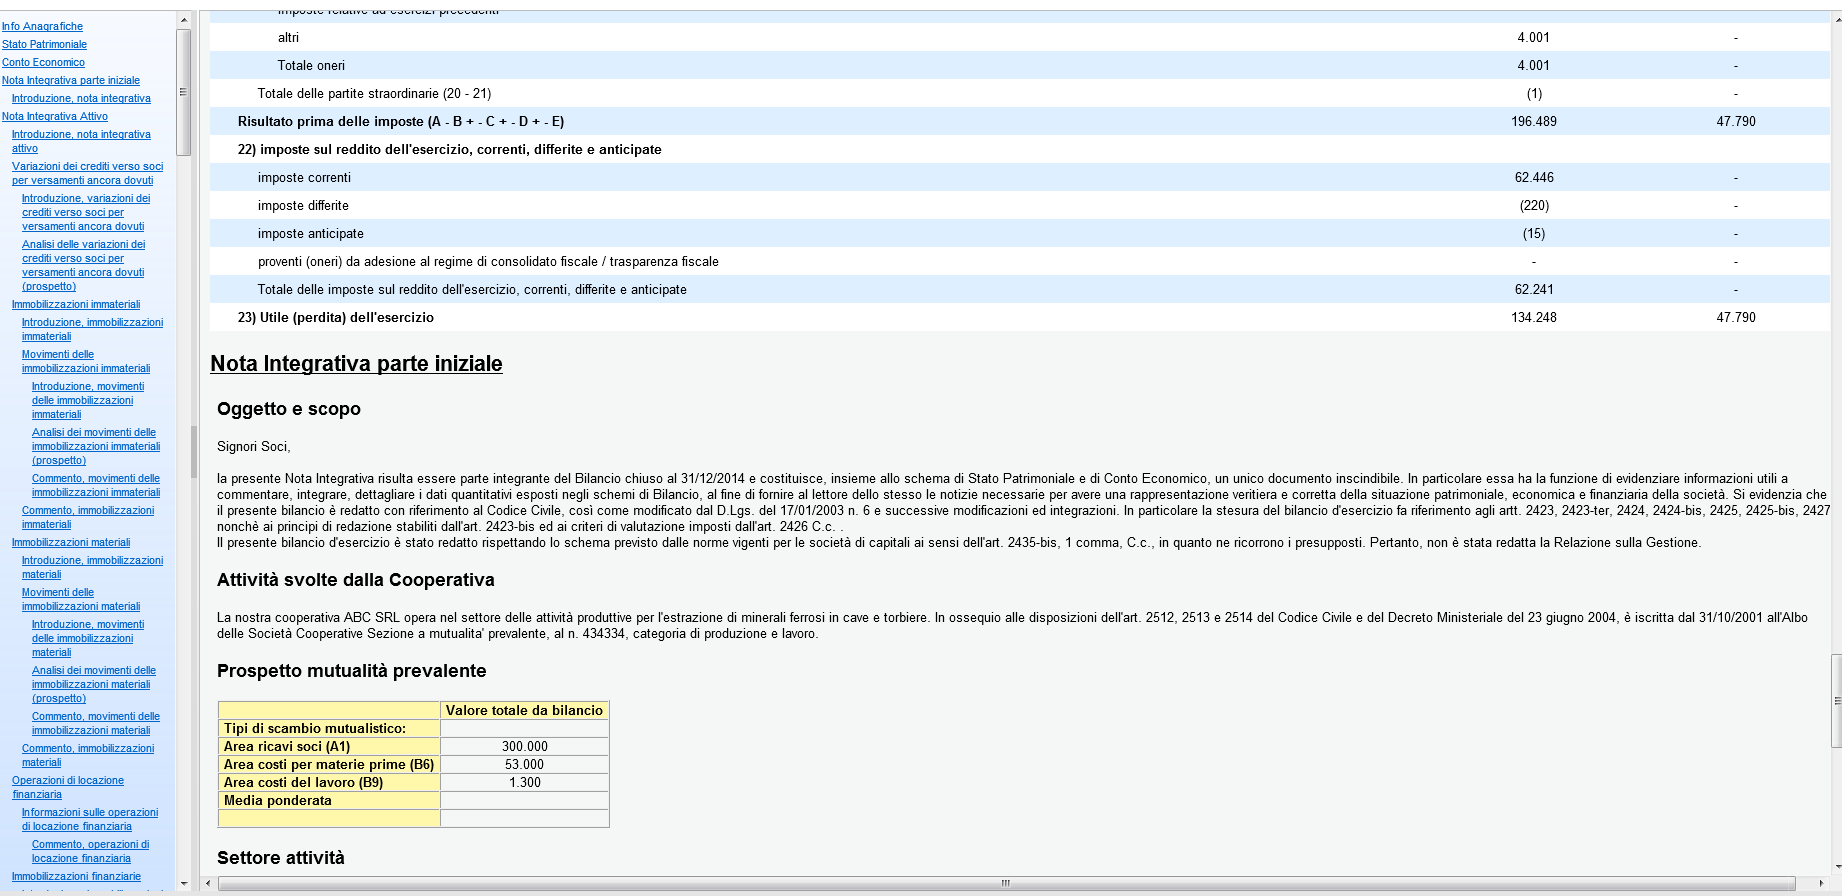This screenshot has height=896, width=1842.
Task: Open 'Commento, operazioni di locazione finanziaria' link
Action: coord(90,851)
